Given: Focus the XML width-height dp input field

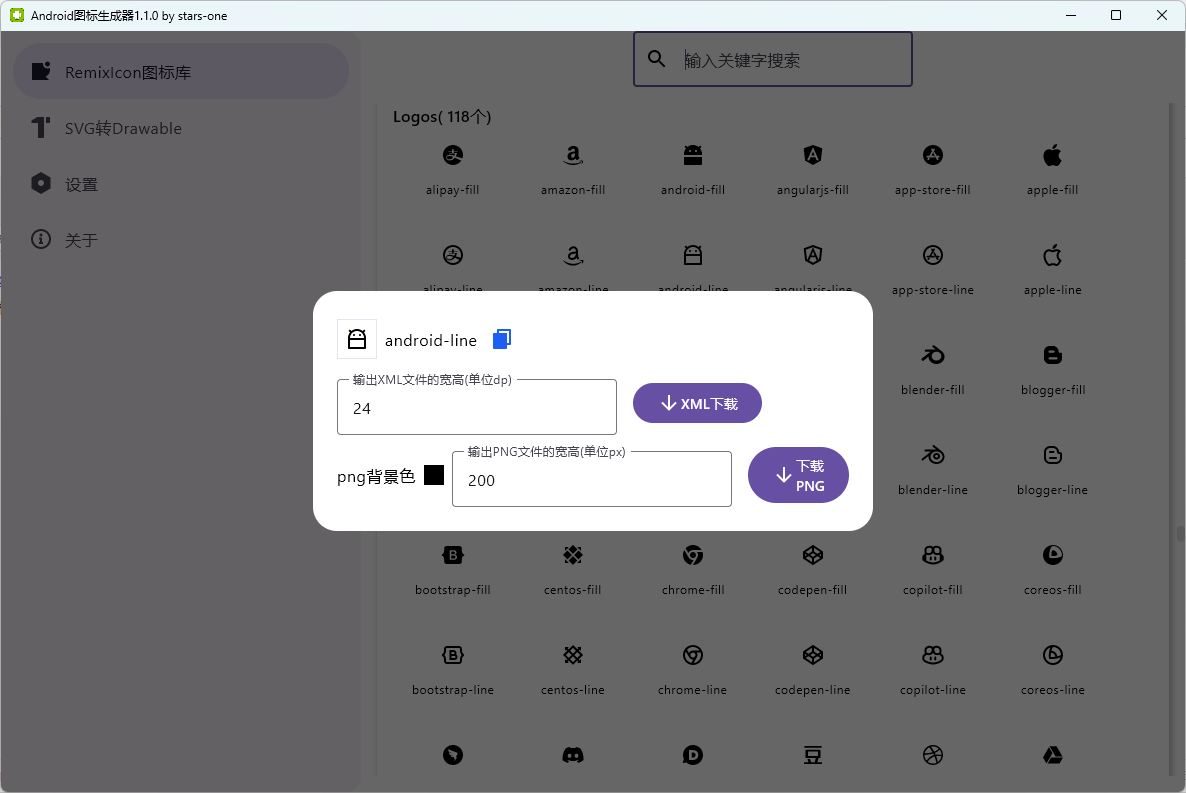Looking at the screenshot, I should 477,407.
